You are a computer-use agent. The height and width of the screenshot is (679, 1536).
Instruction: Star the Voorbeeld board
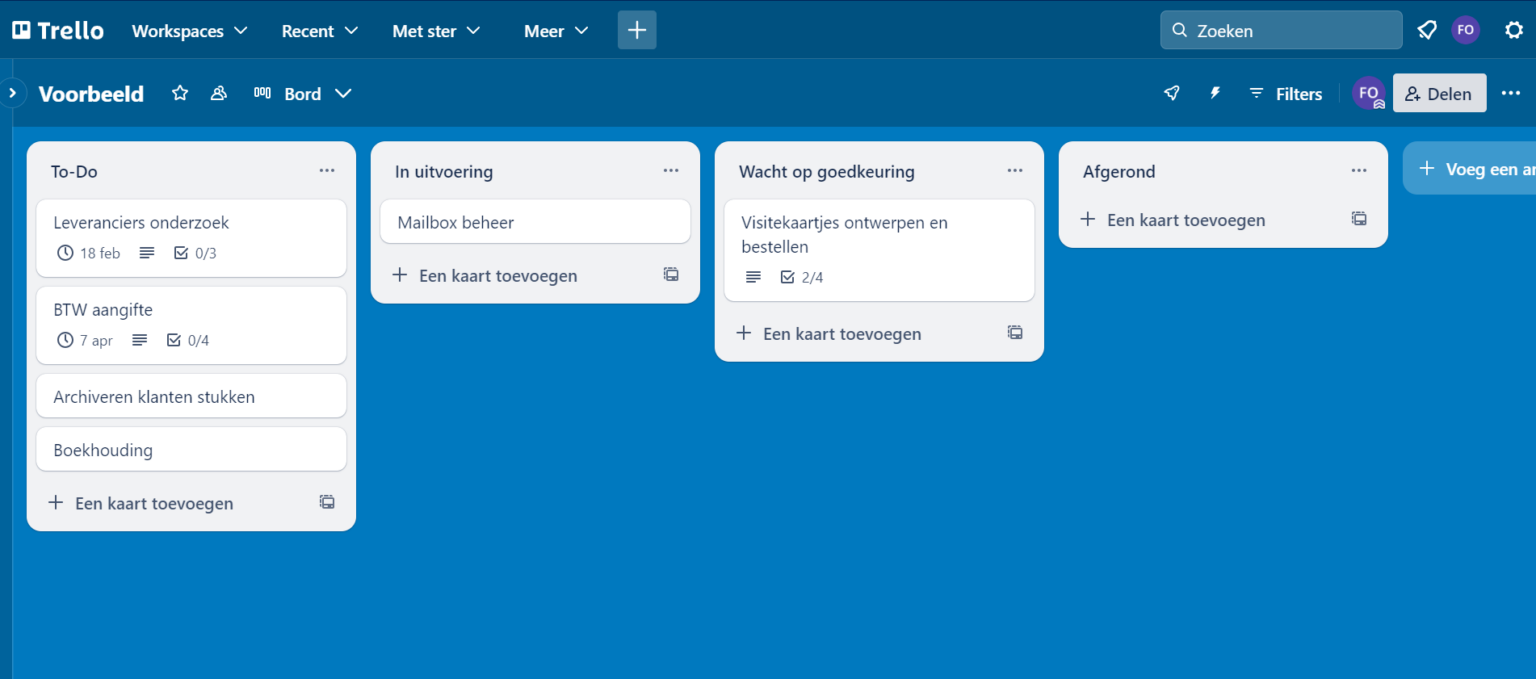[x=180, y=93]
